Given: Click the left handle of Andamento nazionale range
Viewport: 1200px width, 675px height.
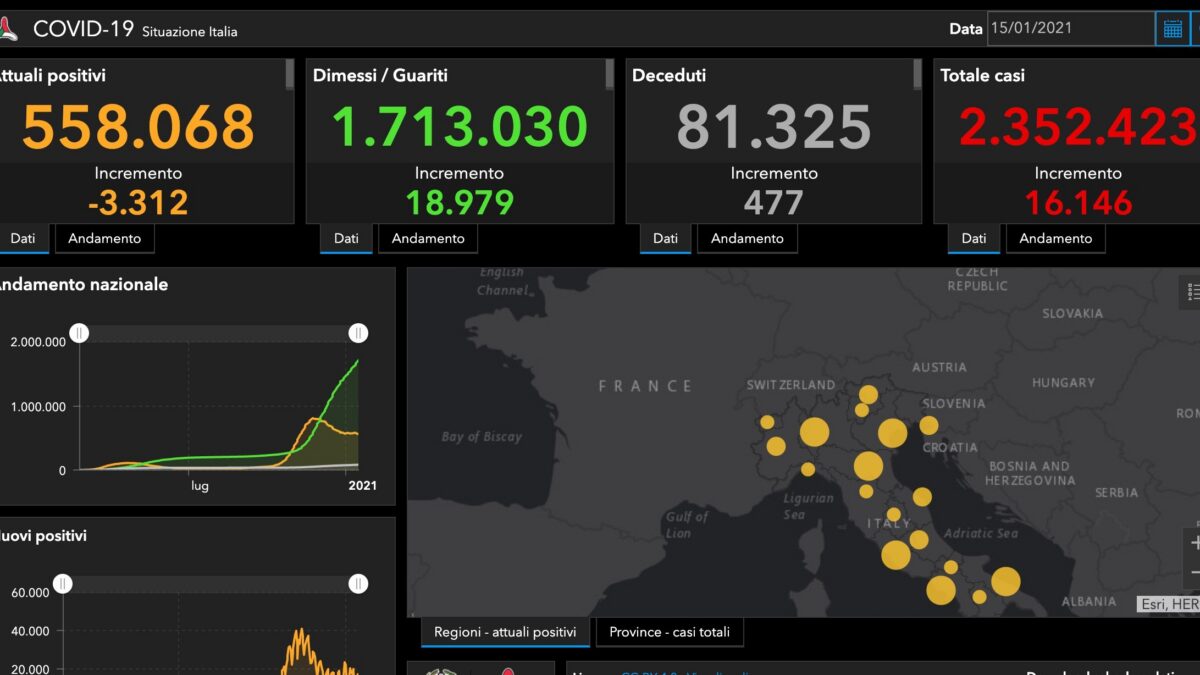Looking at the screenshot, I should [x=79, y=333].
